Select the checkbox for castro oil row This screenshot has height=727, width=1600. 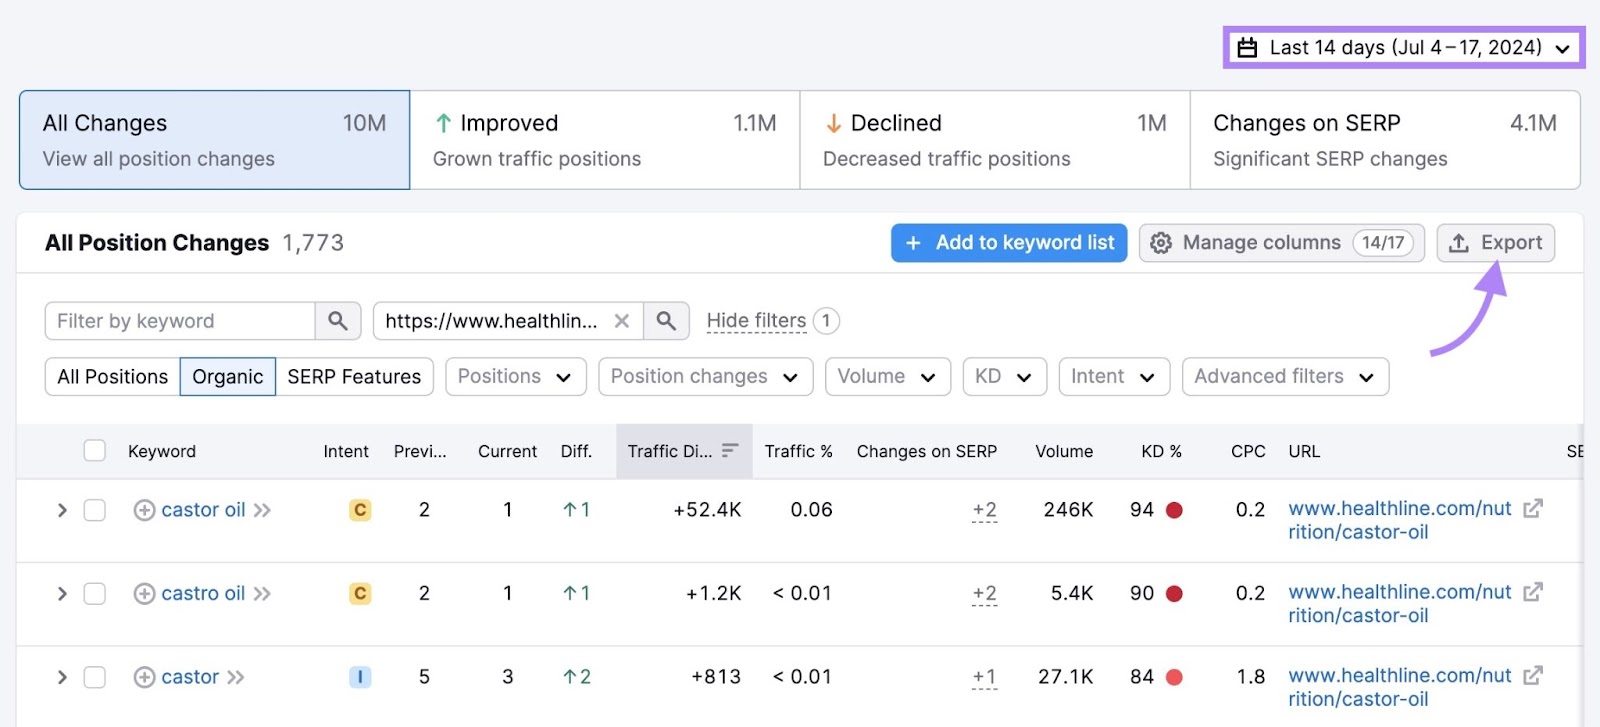click(x=95, y=594)
